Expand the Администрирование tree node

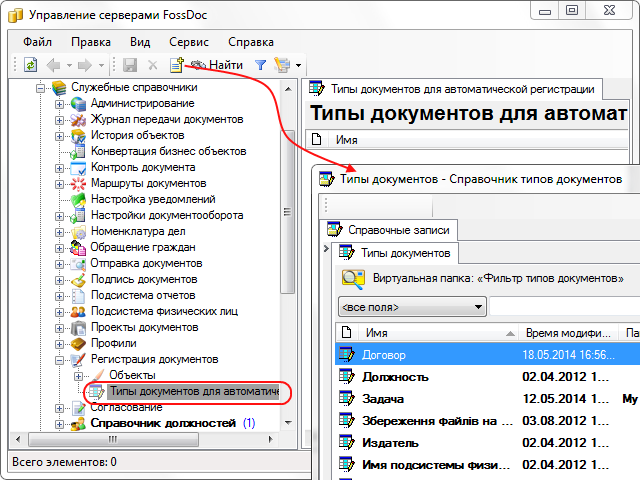(60, 104)
